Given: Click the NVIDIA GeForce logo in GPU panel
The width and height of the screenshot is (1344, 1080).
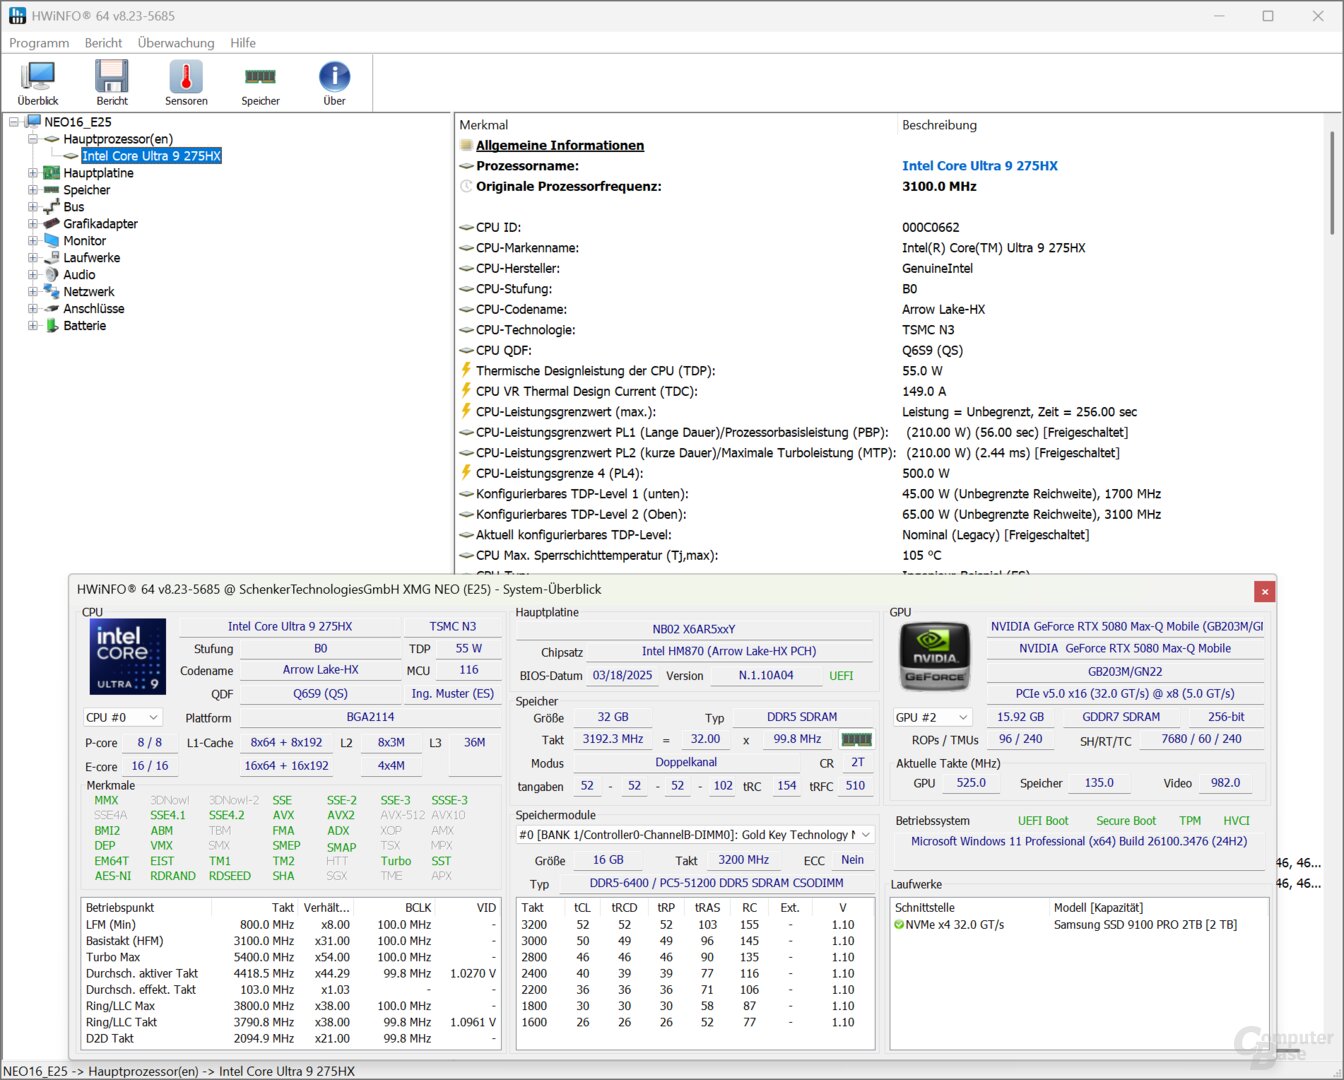Looking at the screenshot, I should 934,656.
